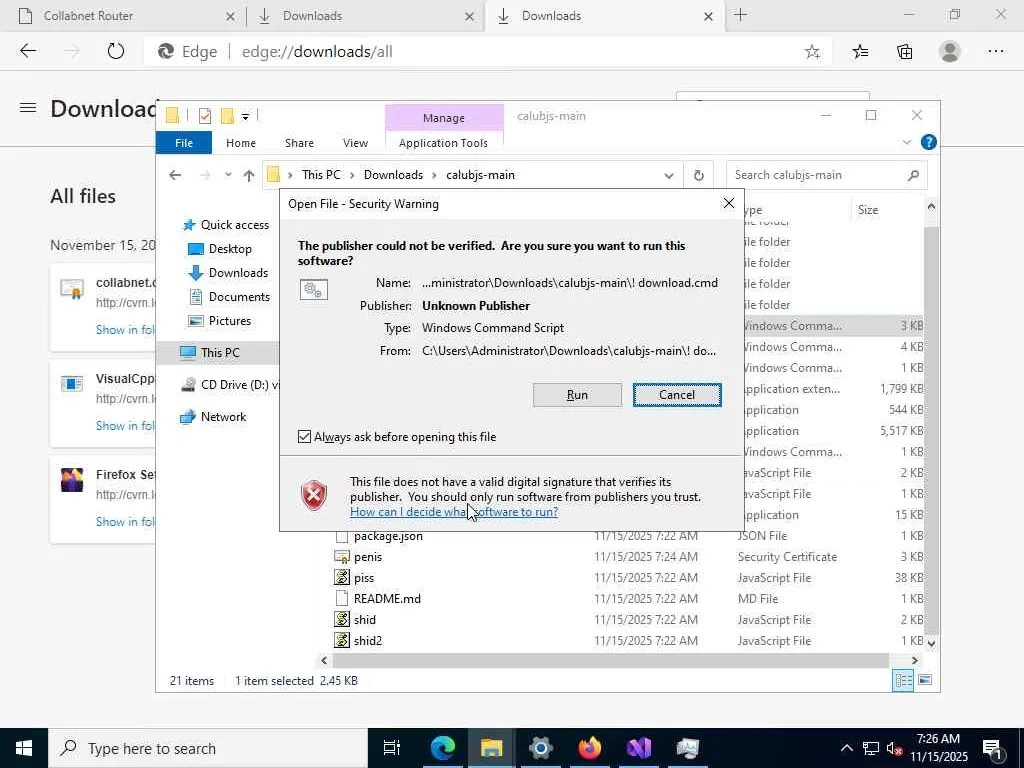The width and height of the screenshot is (1024, 768).
Task: Click the muted volume tray icon
Action: coord(895,749)
